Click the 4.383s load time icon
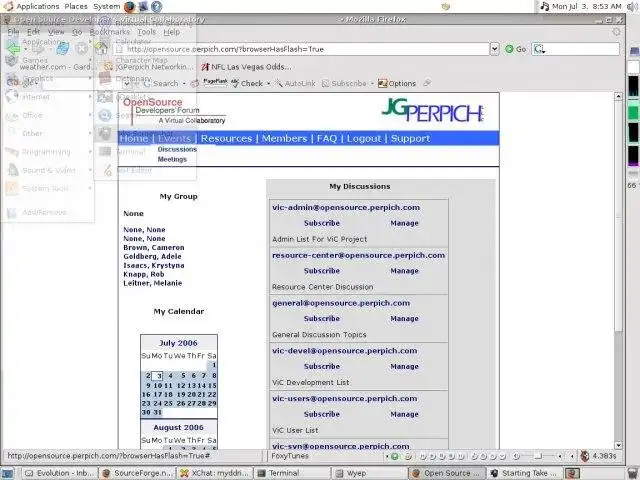This screenshot has height=480, width=640. (x=585, y=456)
